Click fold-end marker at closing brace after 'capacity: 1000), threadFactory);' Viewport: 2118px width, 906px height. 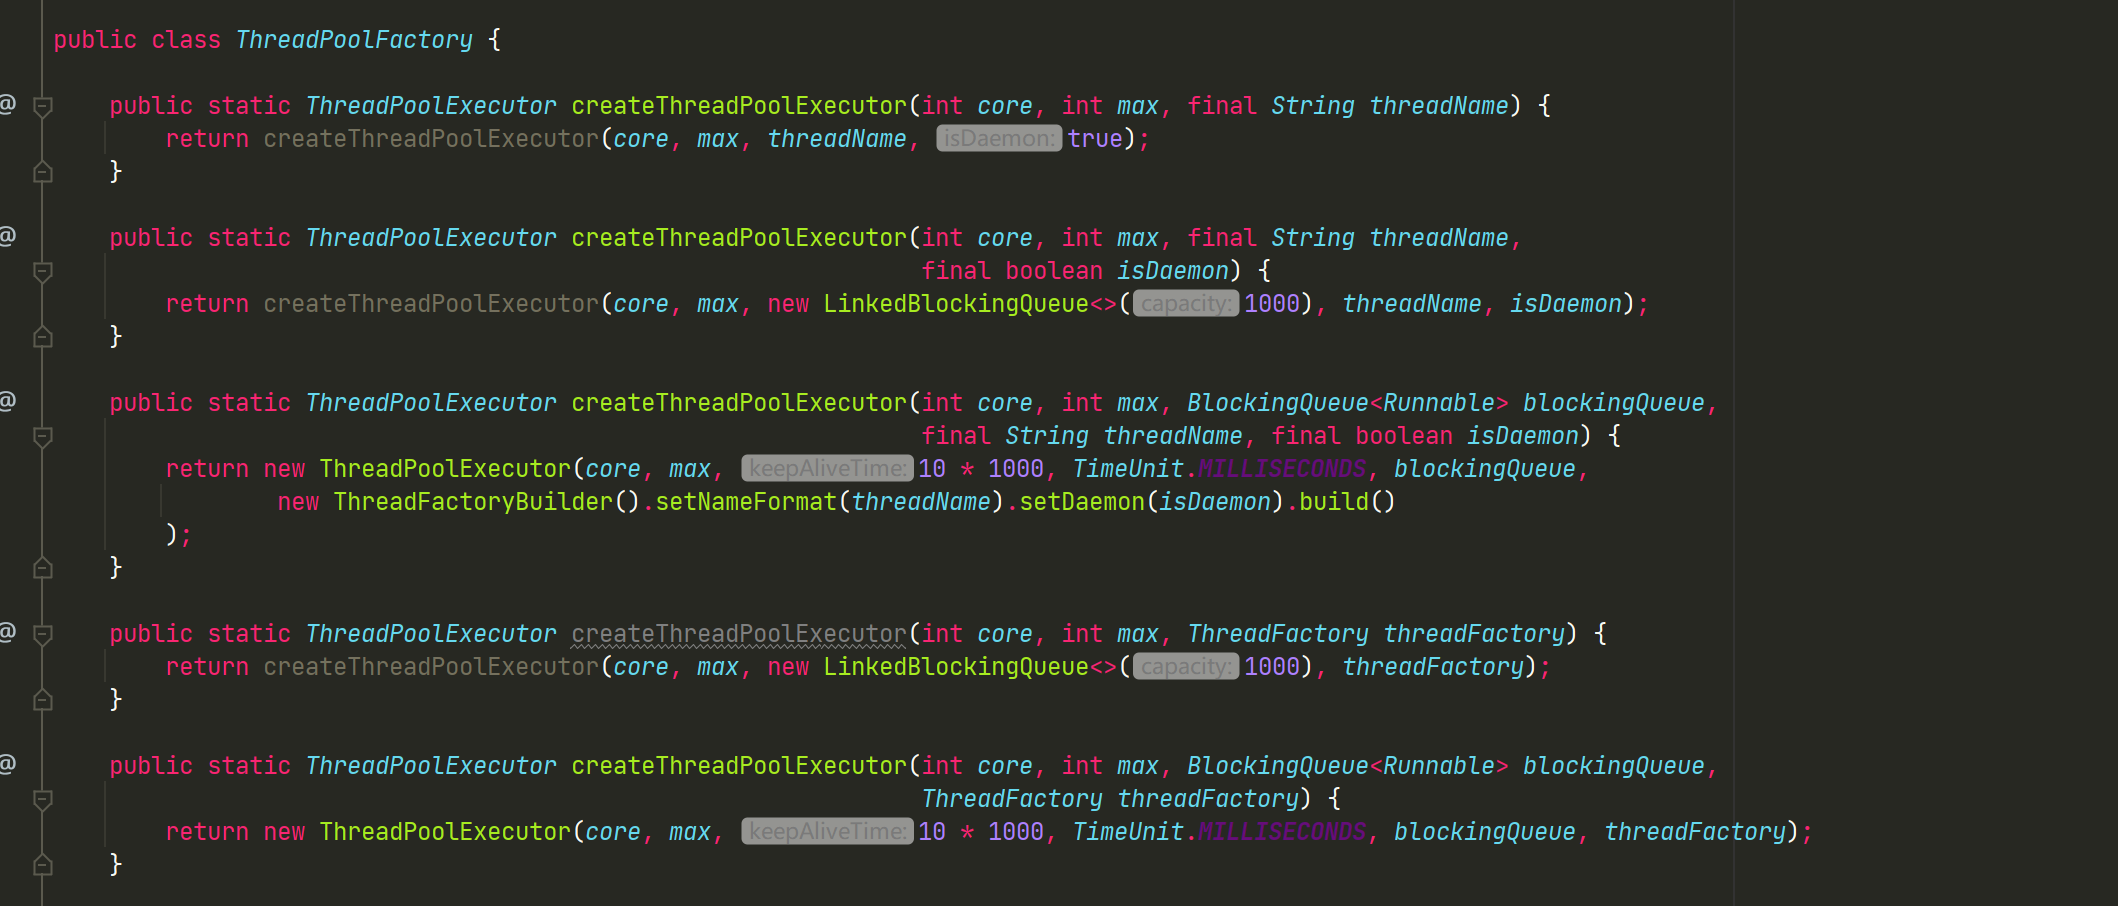click(42, 699)
